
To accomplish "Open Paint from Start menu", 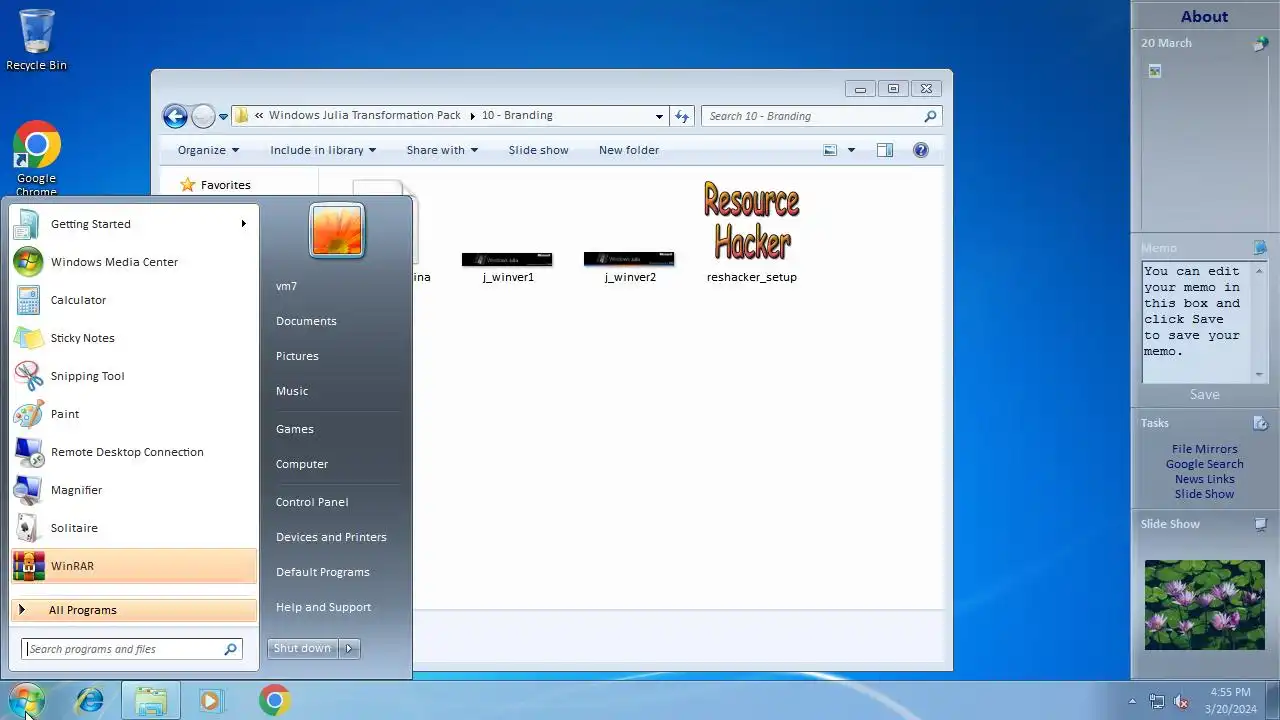I will click(x=133, y=414).
